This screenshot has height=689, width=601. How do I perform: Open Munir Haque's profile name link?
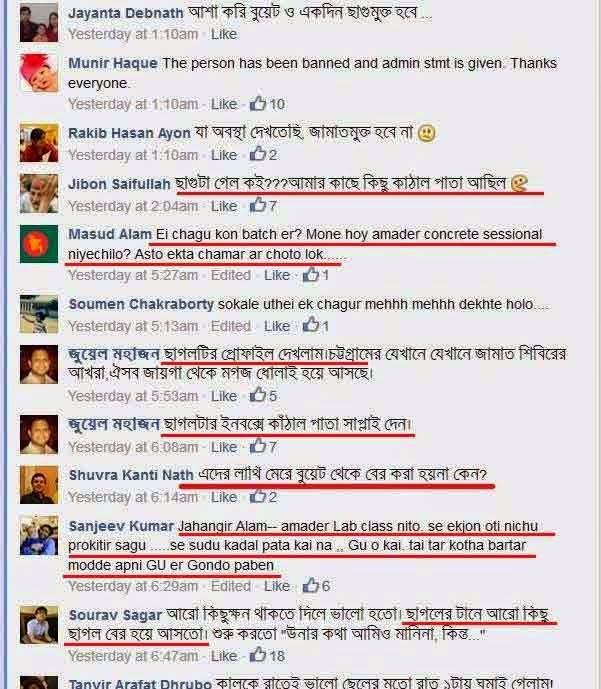(113, 63)
